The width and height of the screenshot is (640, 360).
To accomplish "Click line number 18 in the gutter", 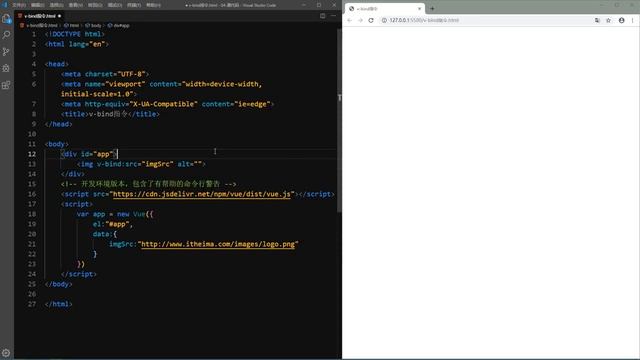I will tap(32, 214).
